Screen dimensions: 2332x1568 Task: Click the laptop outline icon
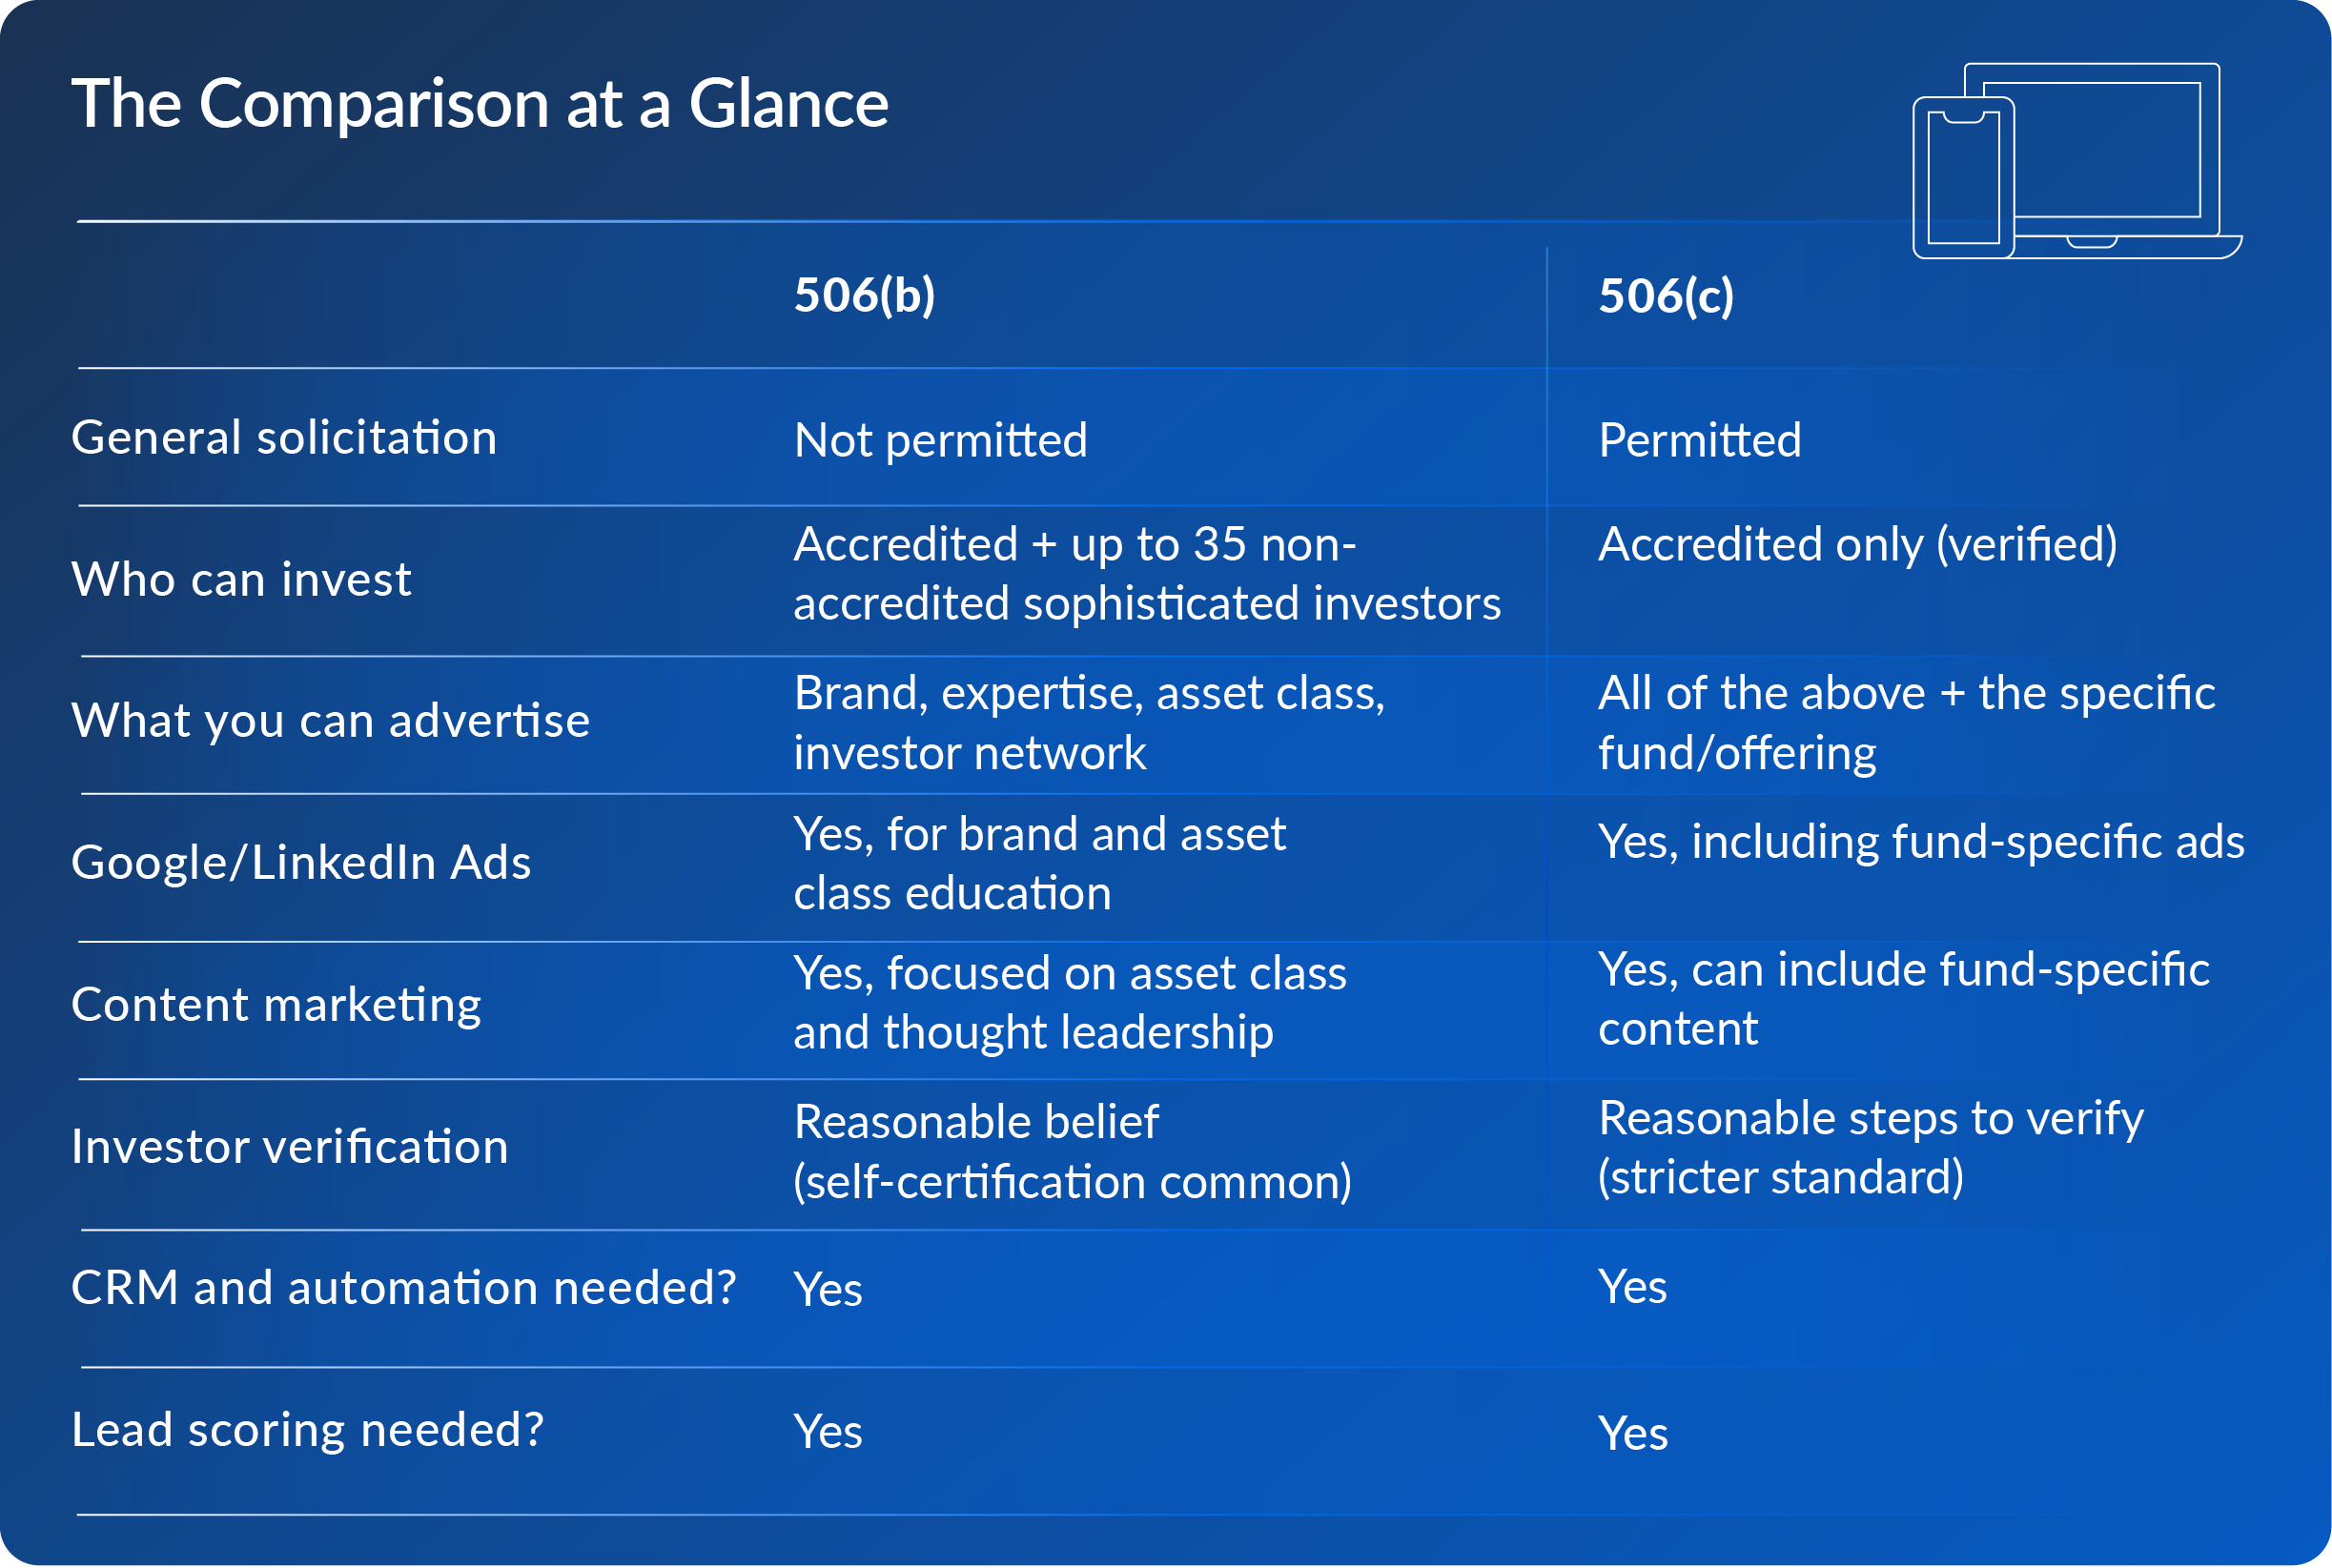(2108, 150)
